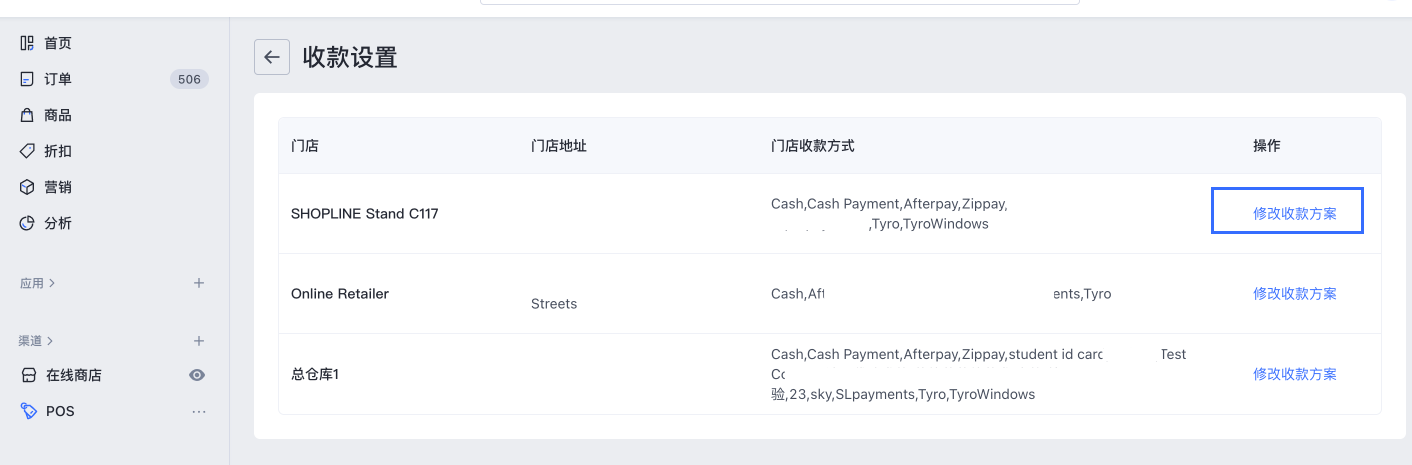Click the back arrow beside 收款设置
1412x465 pixels.
(272, 57)
